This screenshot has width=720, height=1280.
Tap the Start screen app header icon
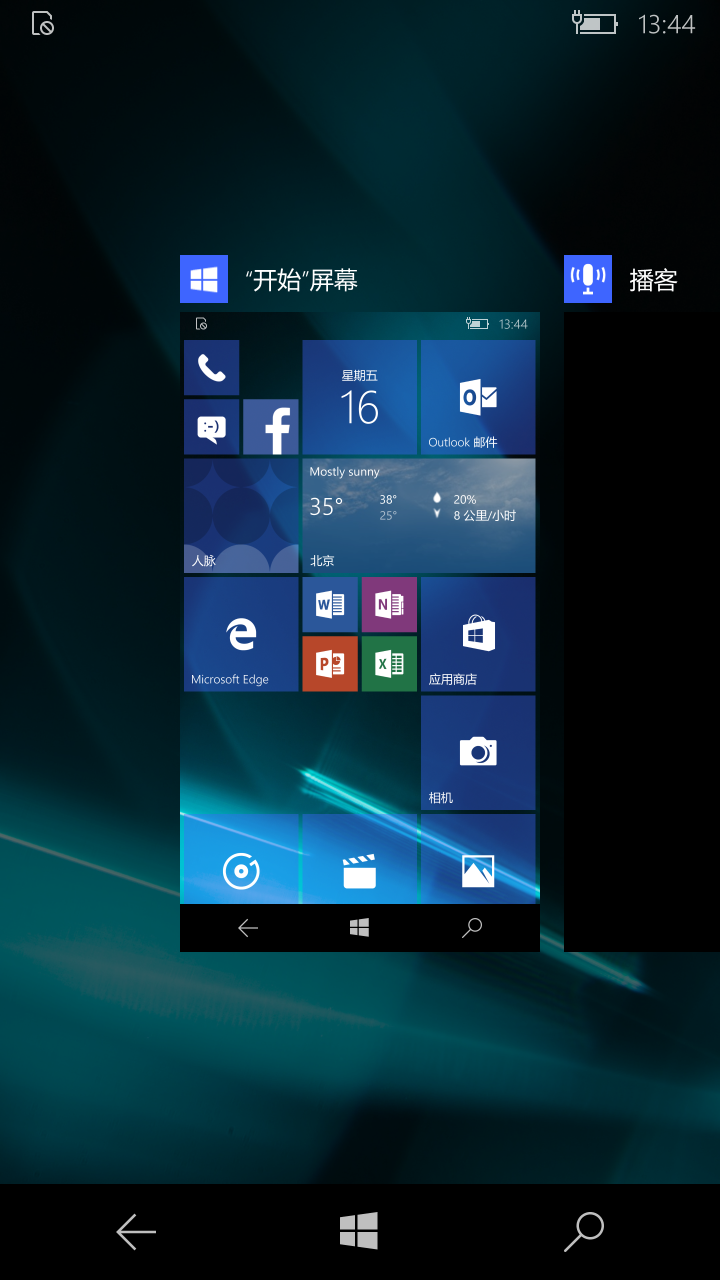click(x=204, y=279)
